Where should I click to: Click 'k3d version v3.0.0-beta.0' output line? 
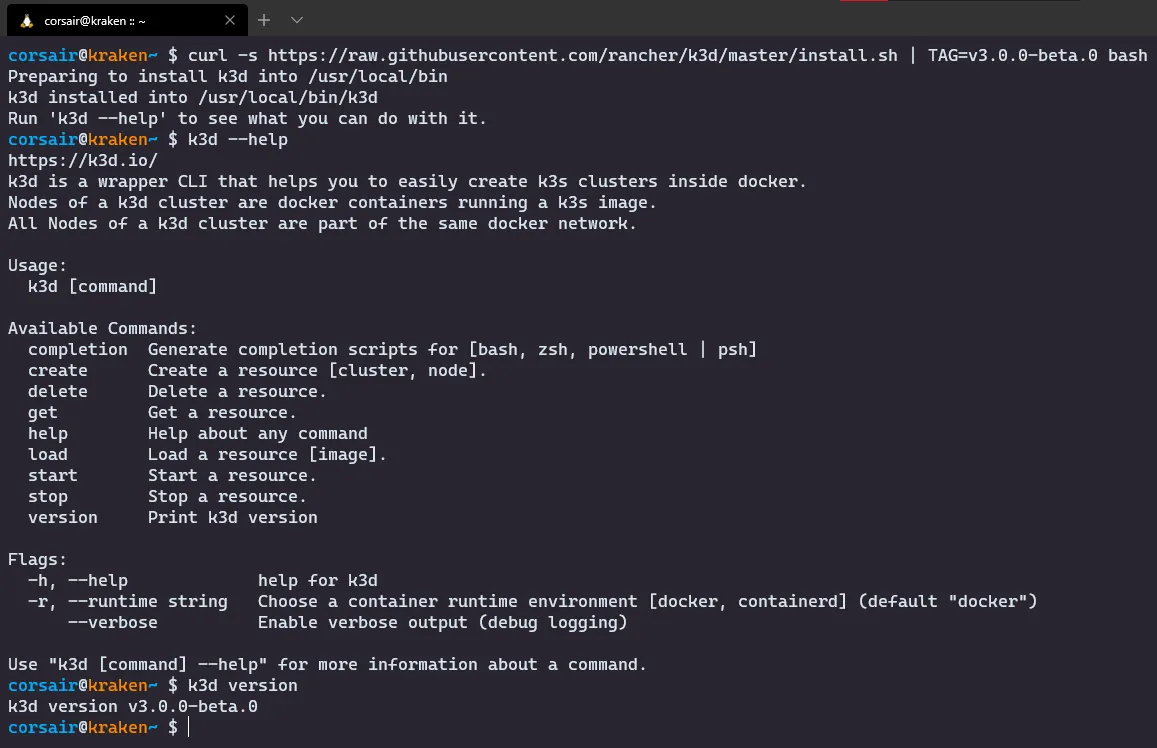coord(133,706)
